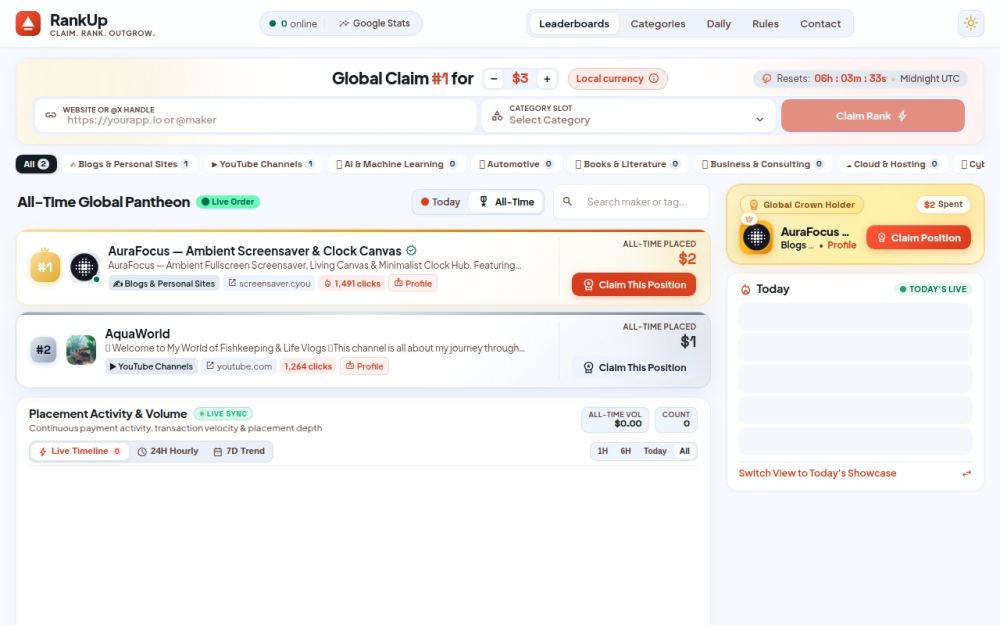1000x625 pixels.
Task: Open the screensaver.cyou link
Action: coord(269,283)
